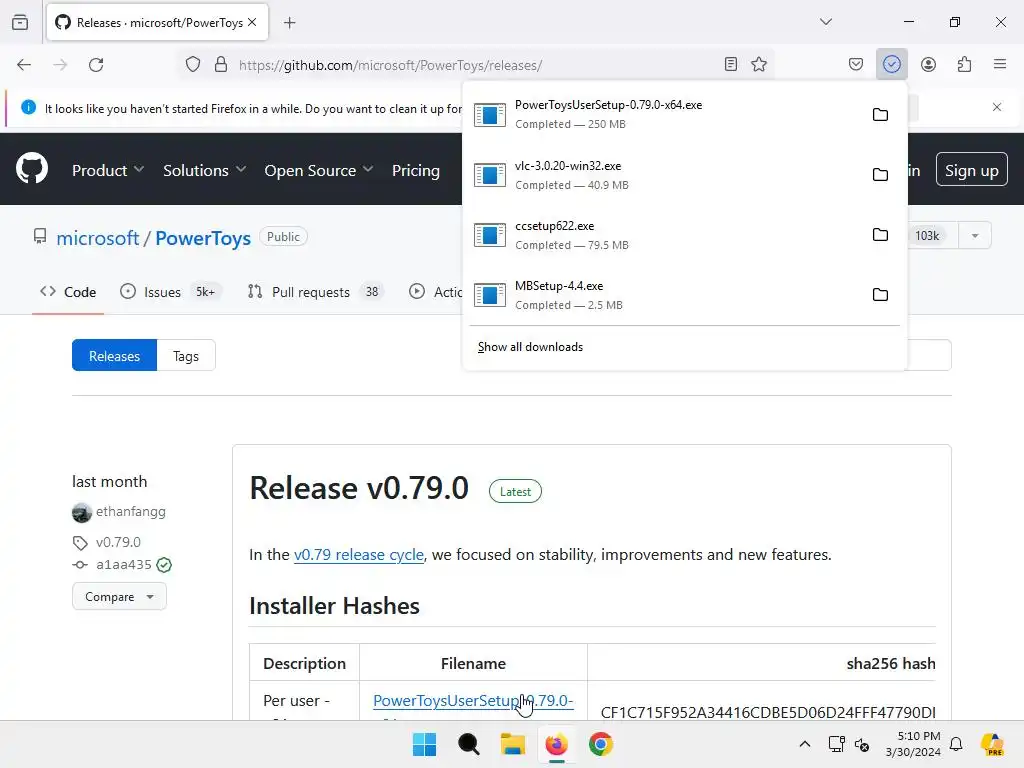Close the Firefox downloads panel button
The height and width of the screenshot is (768, 1024).
tap(891, 64)
